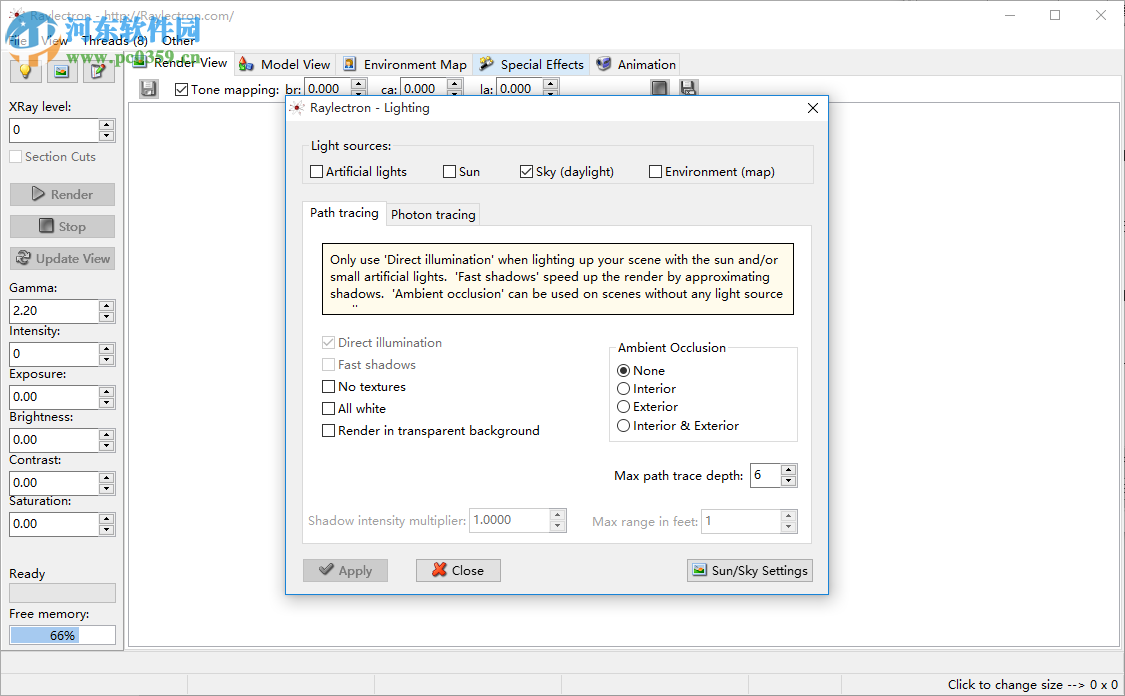Click the Free memory progress bar
The height and width of the screenshot is (696, 1125).
[x=61, y=634]
